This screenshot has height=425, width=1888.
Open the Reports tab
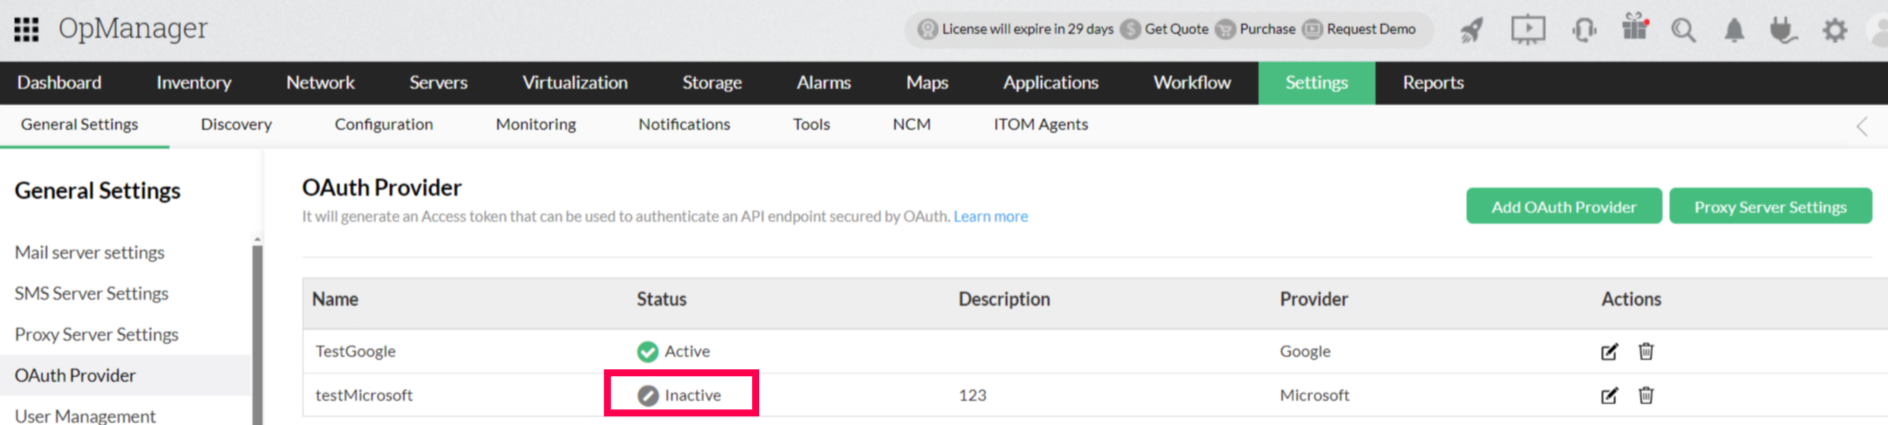pos(1433,83)
